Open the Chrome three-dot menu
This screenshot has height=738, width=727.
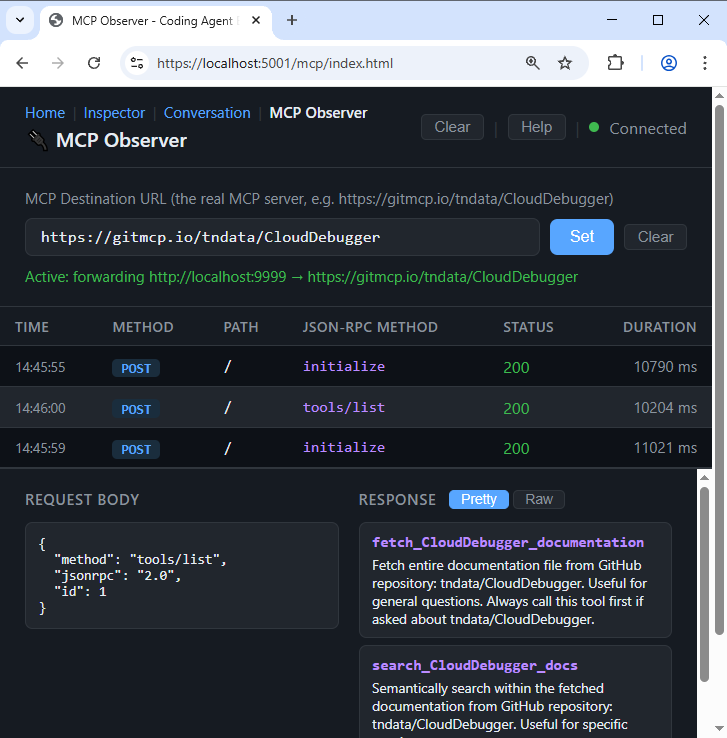pos(704,63)
